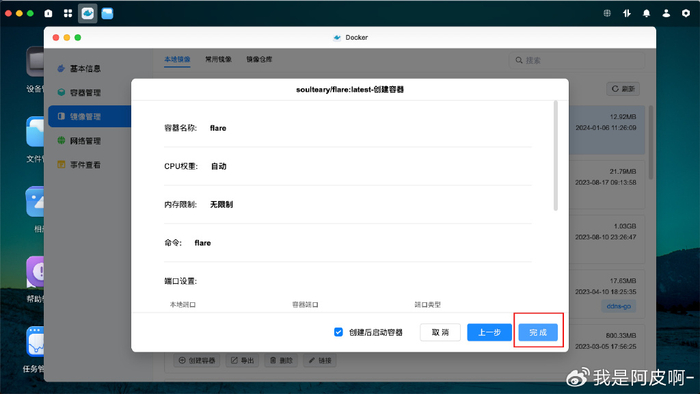The image size is (700, 394).
Task: Select image row sized 21.79MB
Action: [x=606, y=184]
